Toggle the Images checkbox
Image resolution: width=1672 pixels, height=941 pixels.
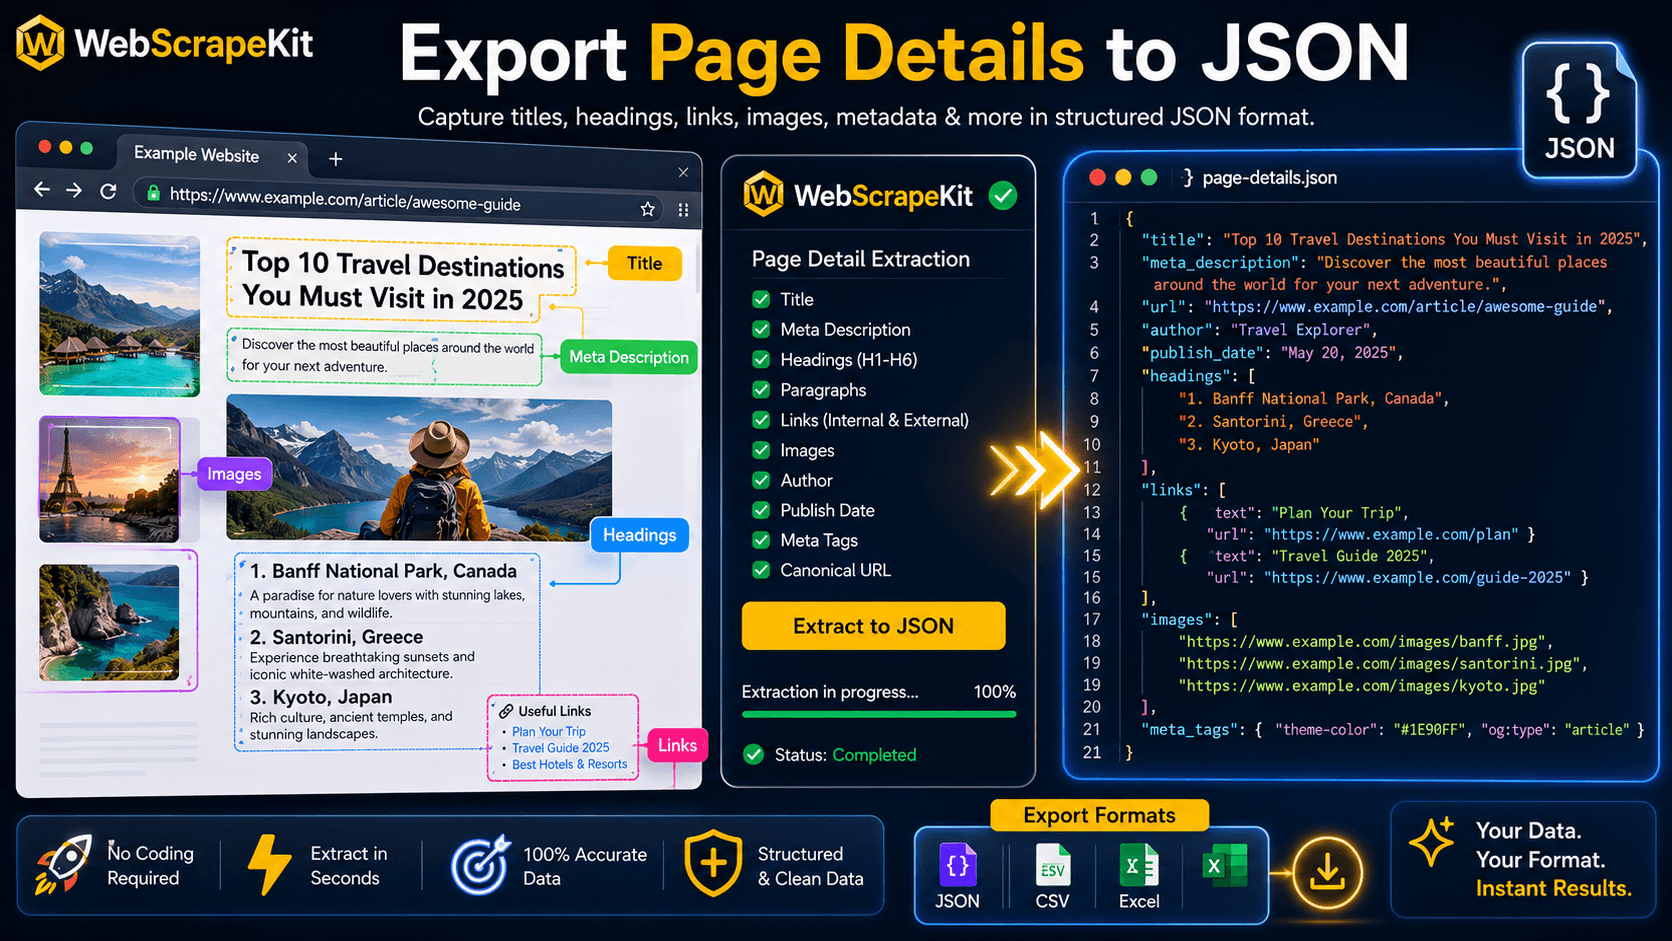(761, 450)
